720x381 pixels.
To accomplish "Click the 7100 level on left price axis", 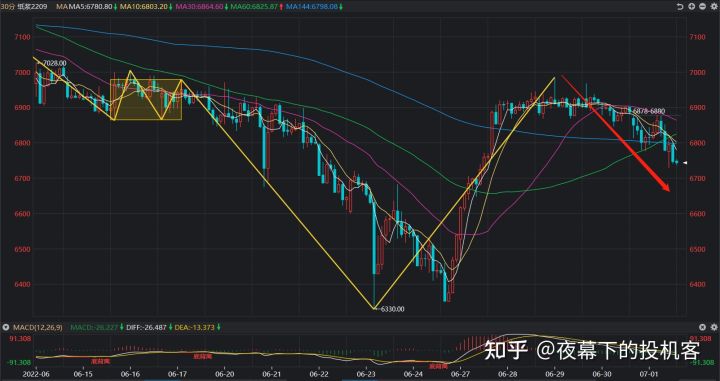I will 22,37.
